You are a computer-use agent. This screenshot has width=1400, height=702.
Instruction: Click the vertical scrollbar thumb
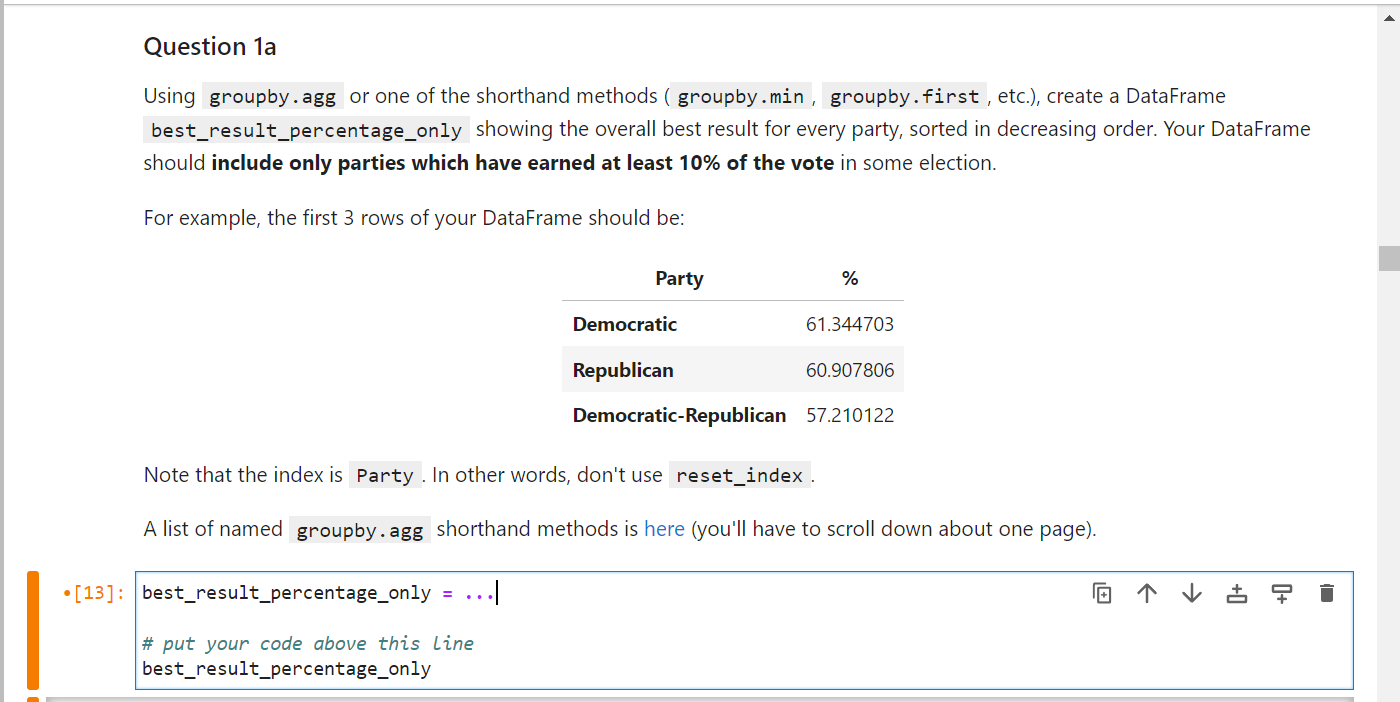pos(1390,258)
